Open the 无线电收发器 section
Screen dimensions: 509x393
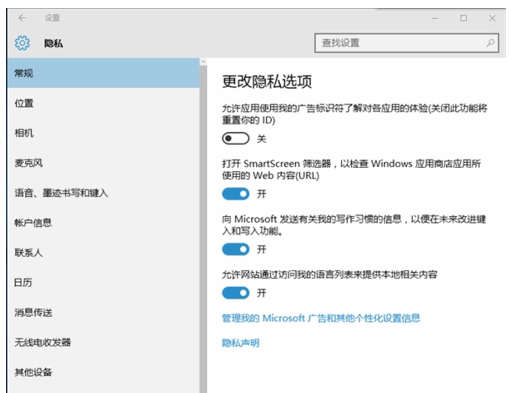(103, 342)
